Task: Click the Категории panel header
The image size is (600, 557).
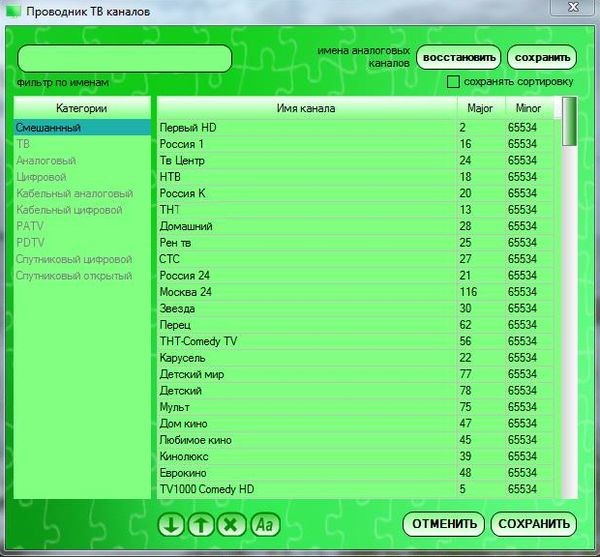Action: coord(81,108)
